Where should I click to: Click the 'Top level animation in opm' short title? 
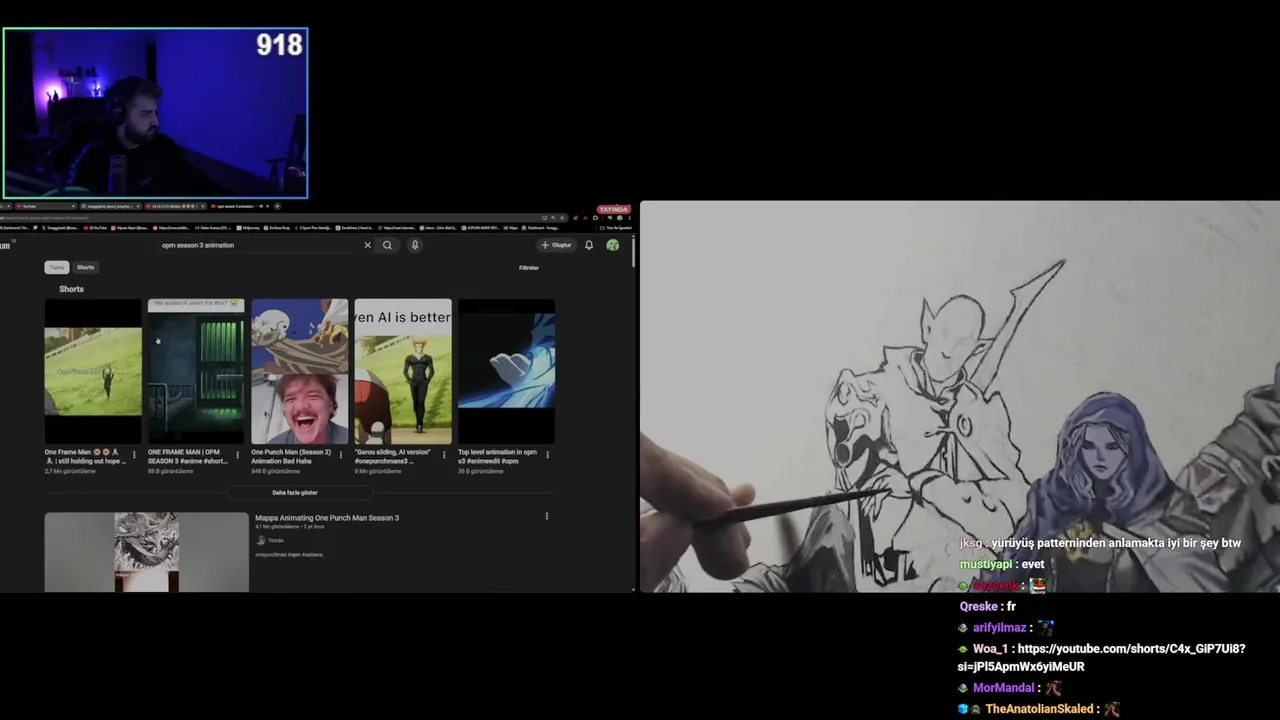(x=497, y=456)
